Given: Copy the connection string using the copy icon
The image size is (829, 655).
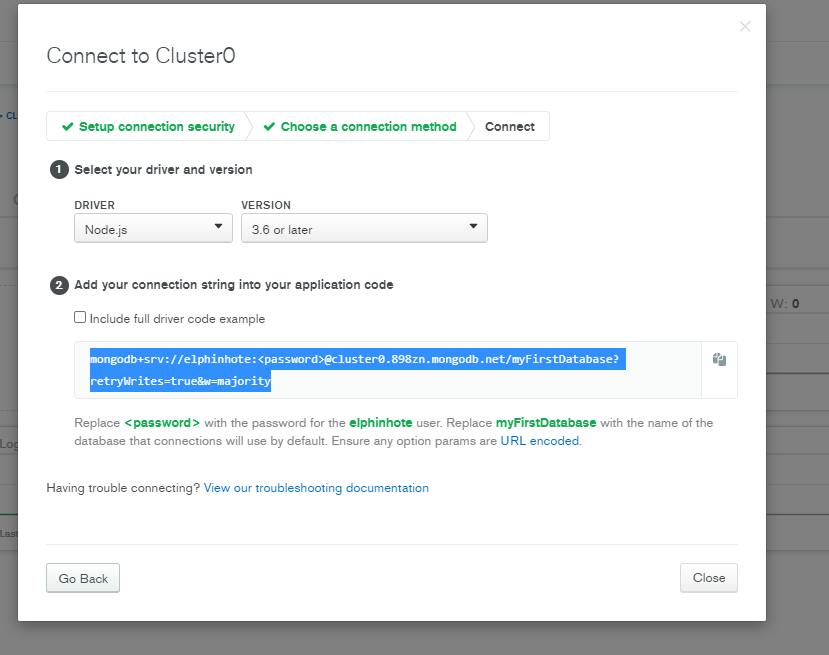Looking at the screenshot, I should pyautogui.click(x=719, y=360).
